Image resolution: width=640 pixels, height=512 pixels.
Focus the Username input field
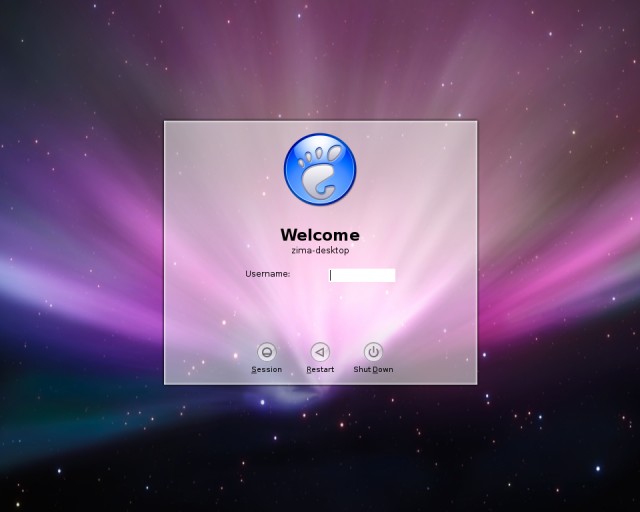(362, 275)
